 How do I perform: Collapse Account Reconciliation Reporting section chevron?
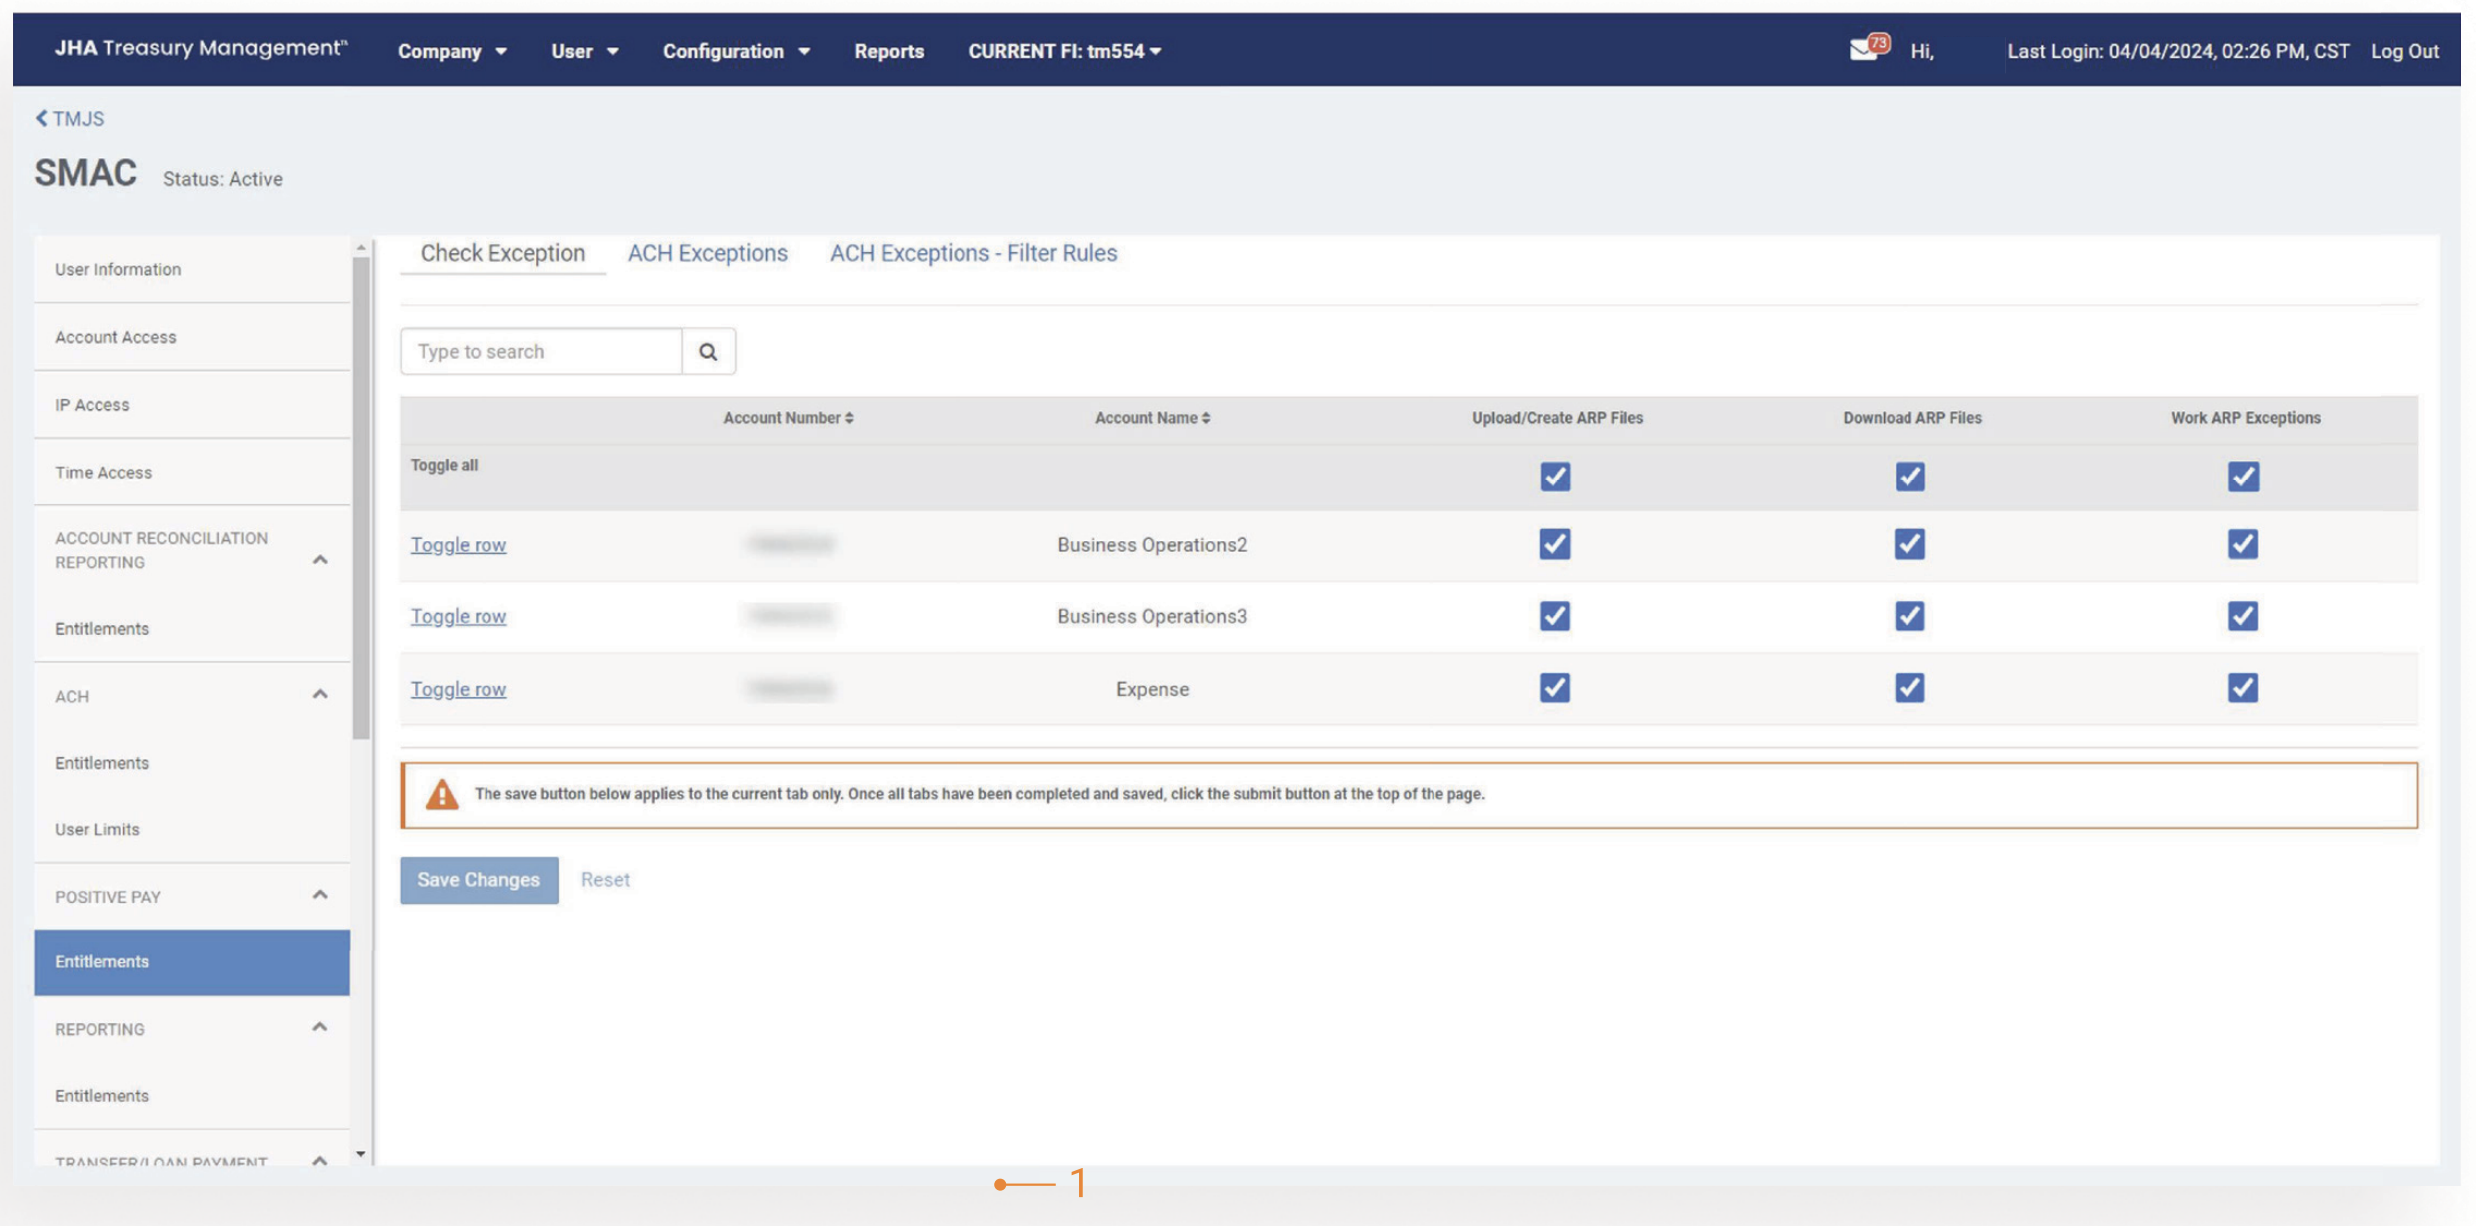point(320,560)
